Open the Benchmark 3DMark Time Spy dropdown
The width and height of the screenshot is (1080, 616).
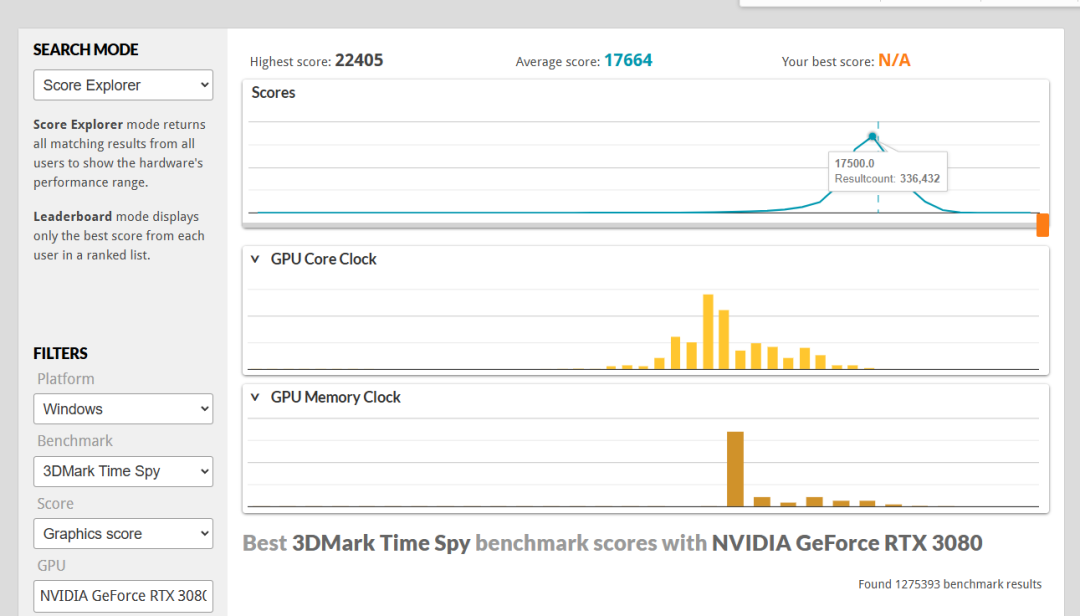tap(123, 471)
